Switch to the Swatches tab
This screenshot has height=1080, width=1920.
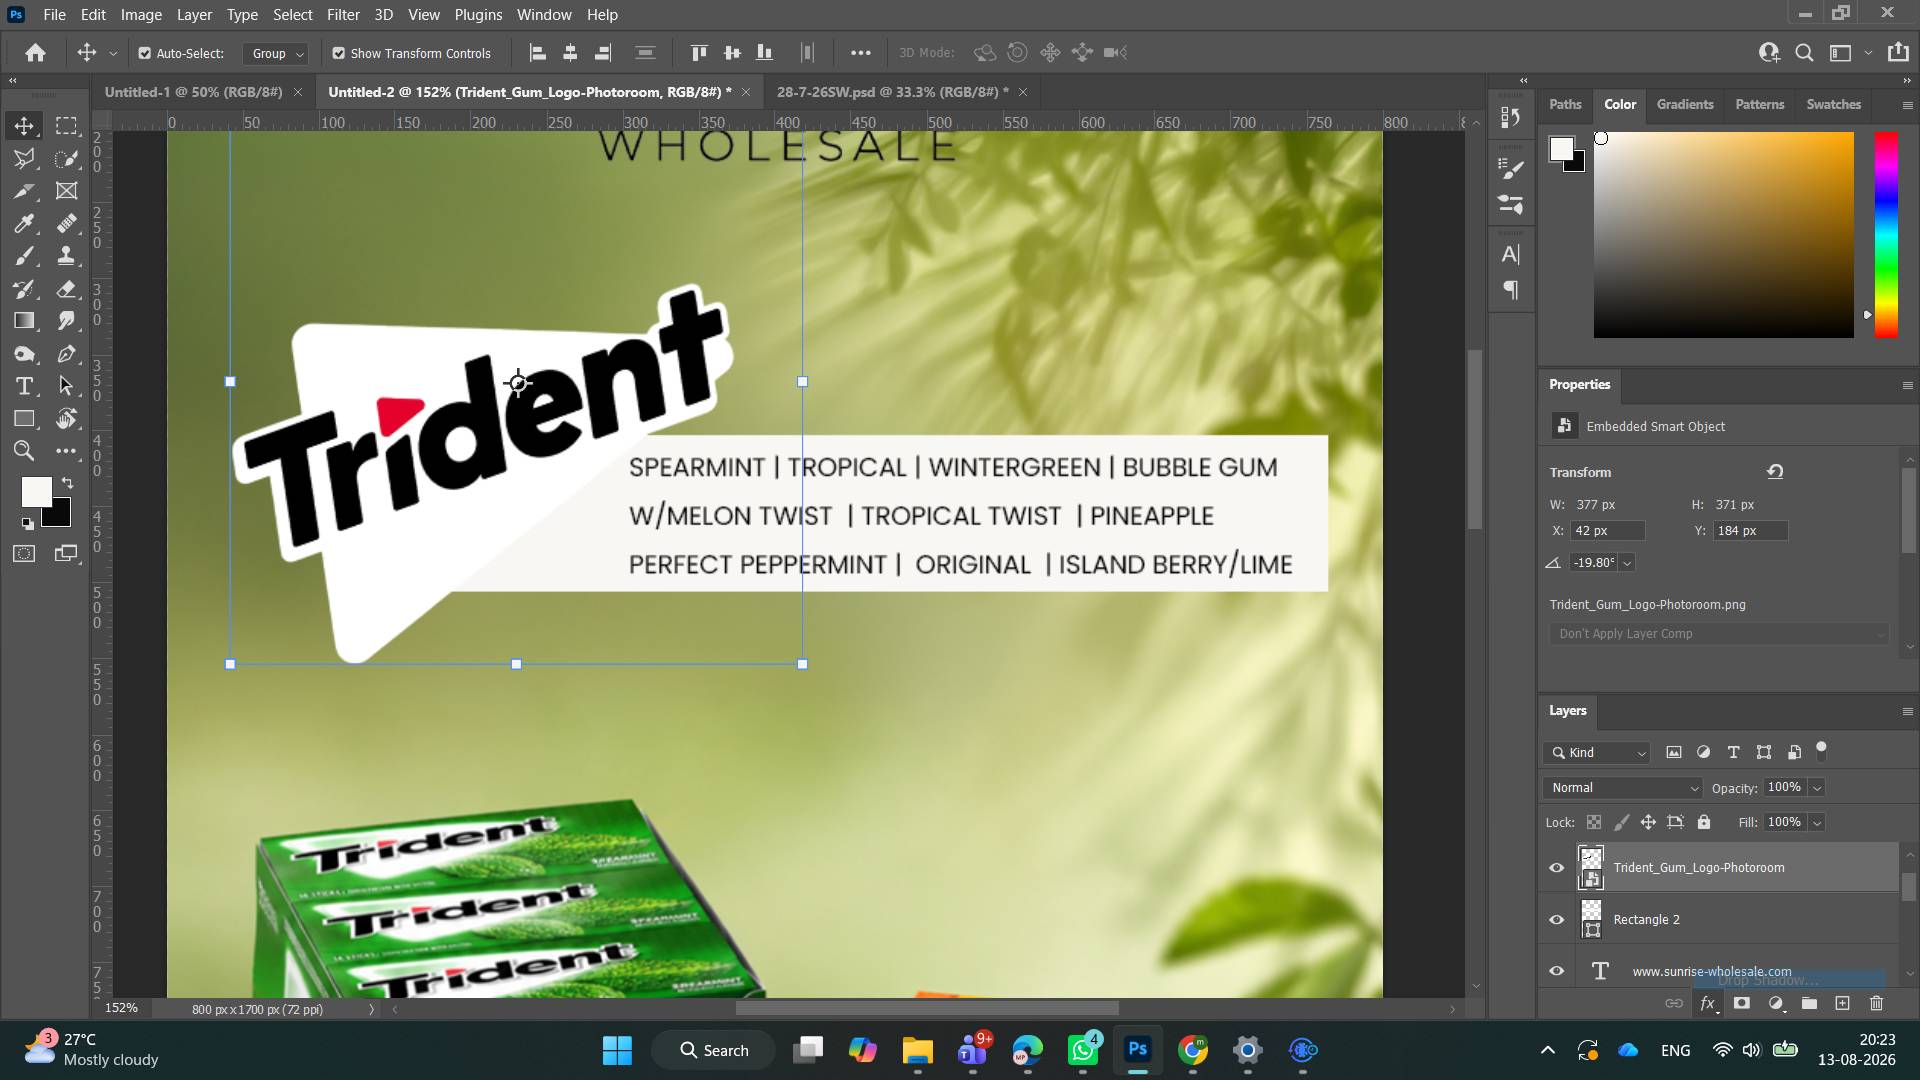[1833, 104]
